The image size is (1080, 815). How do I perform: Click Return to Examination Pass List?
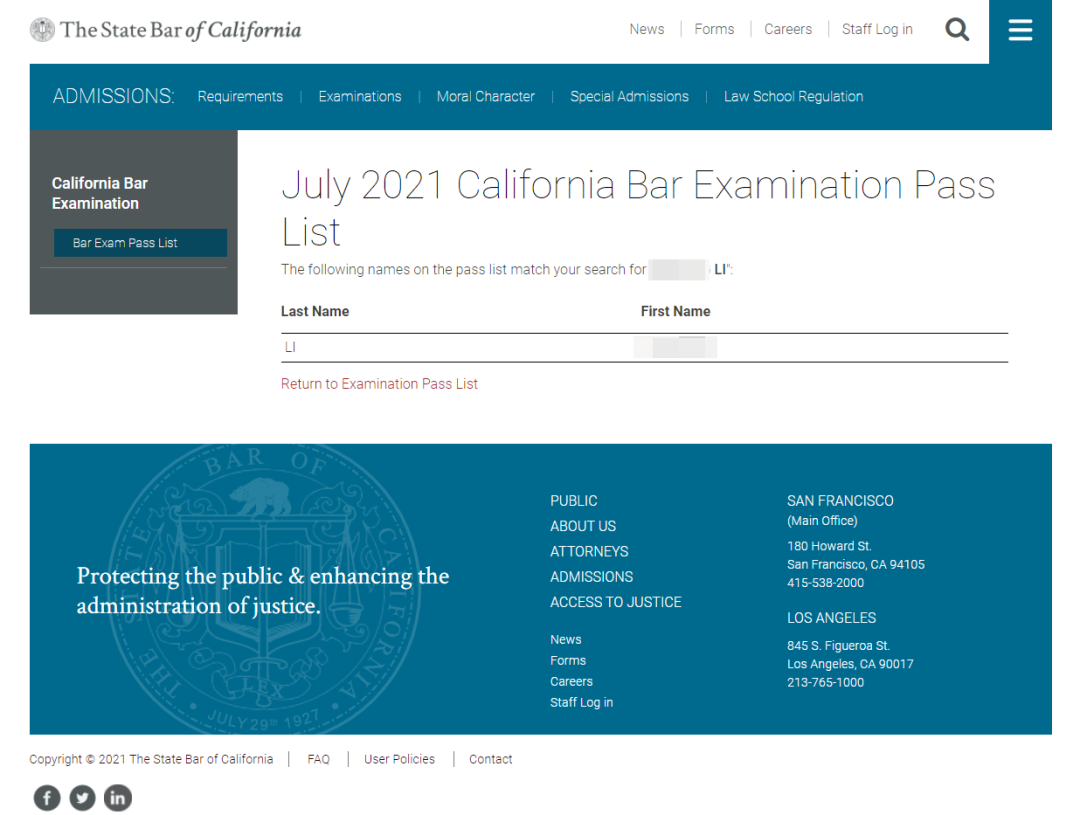pyautogui.click(x=379, y=384)
